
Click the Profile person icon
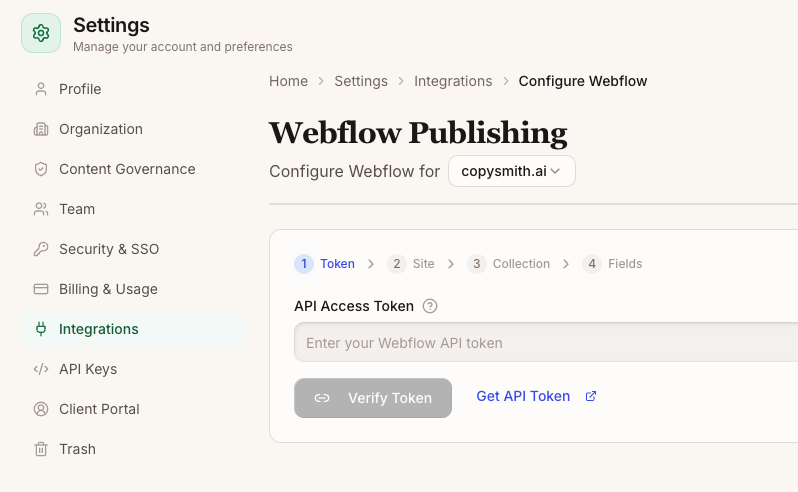tap(41, 89)
